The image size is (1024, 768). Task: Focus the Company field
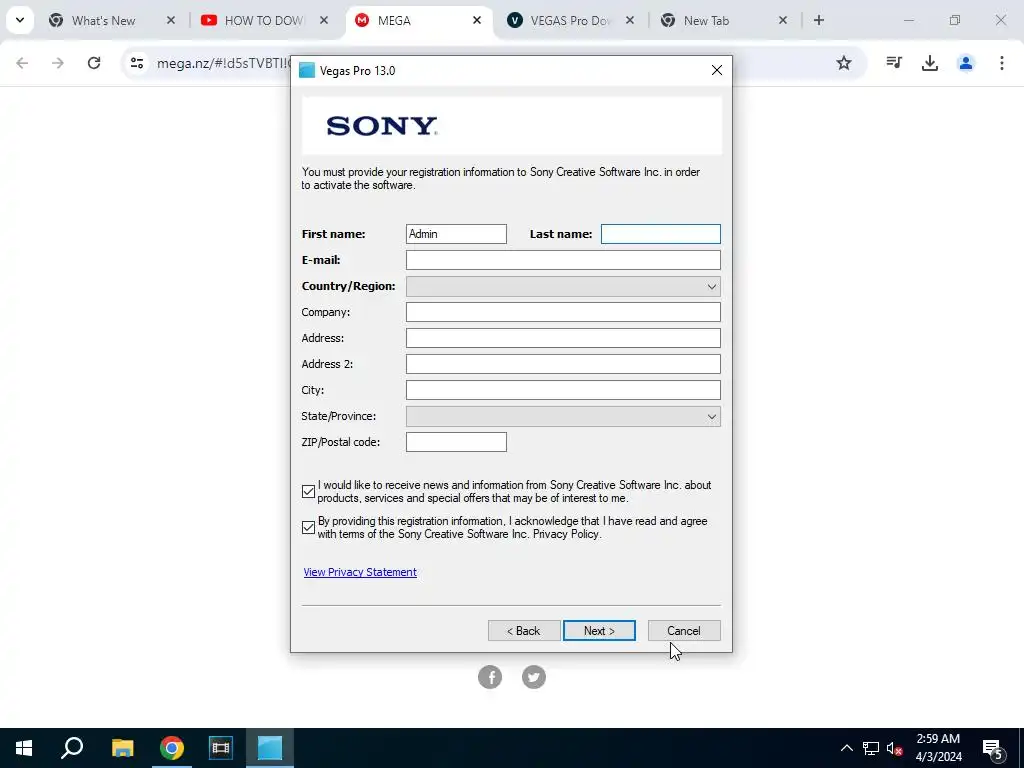pos(563,312)
